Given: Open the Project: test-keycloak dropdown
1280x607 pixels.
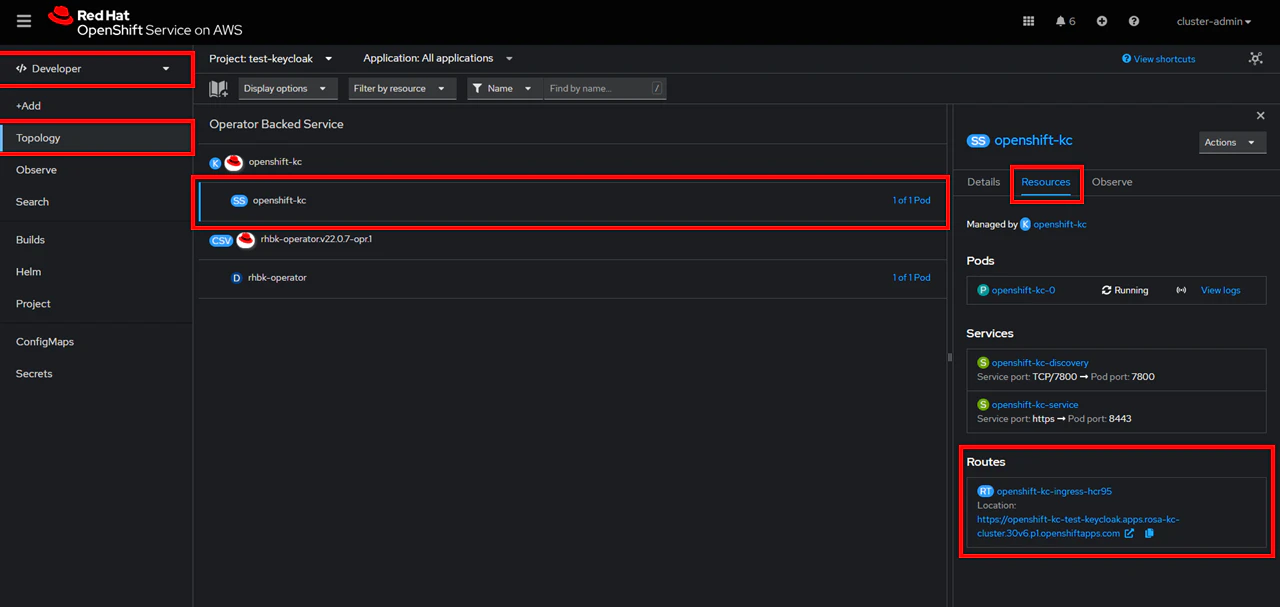Looking at the screenshot, I should click(x=270, y=59).
